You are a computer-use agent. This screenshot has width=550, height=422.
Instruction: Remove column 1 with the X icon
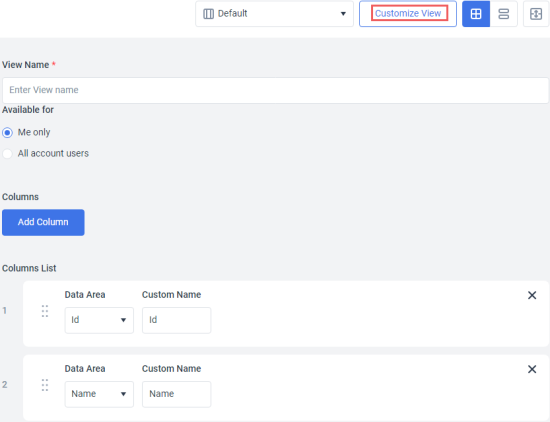coord(532,295)
